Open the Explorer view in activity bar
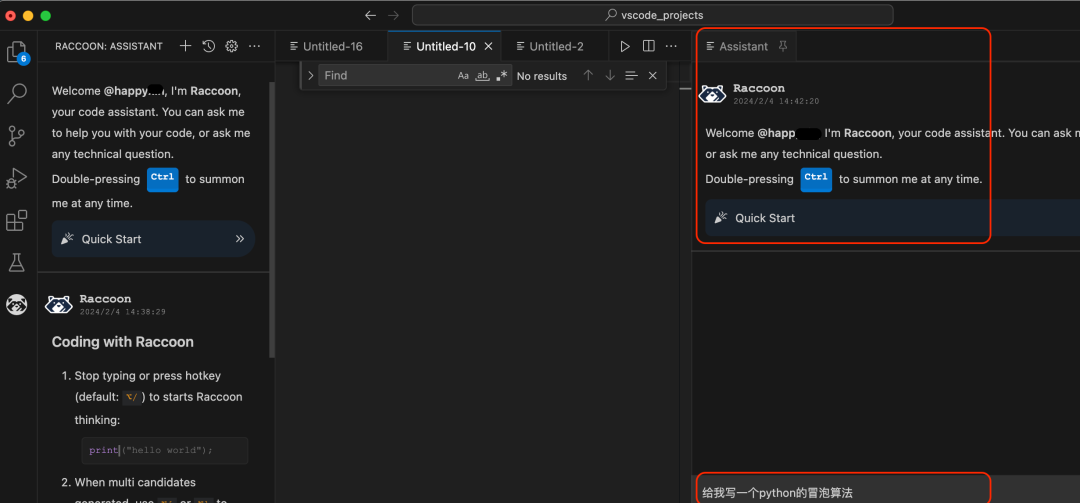The image size is (1080, 503). click(x=17, y=52)
